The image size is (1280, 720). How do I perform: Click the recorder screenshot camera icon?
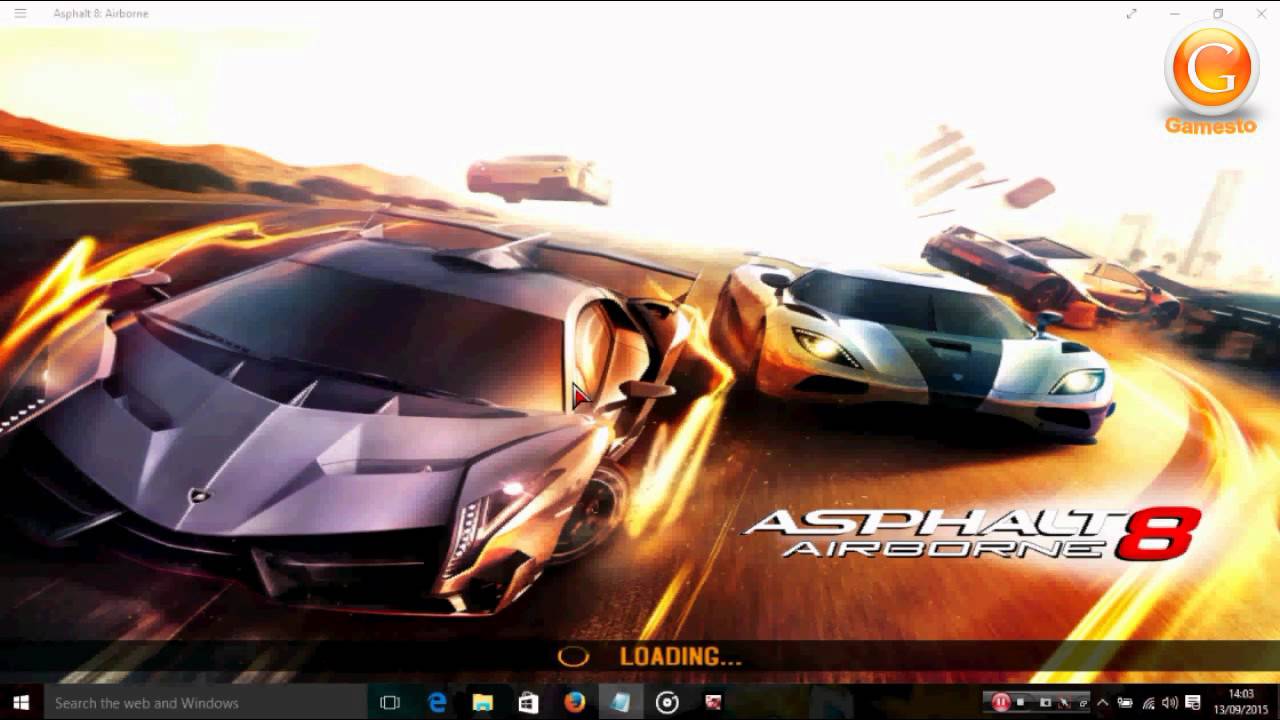click(1045, 702)
